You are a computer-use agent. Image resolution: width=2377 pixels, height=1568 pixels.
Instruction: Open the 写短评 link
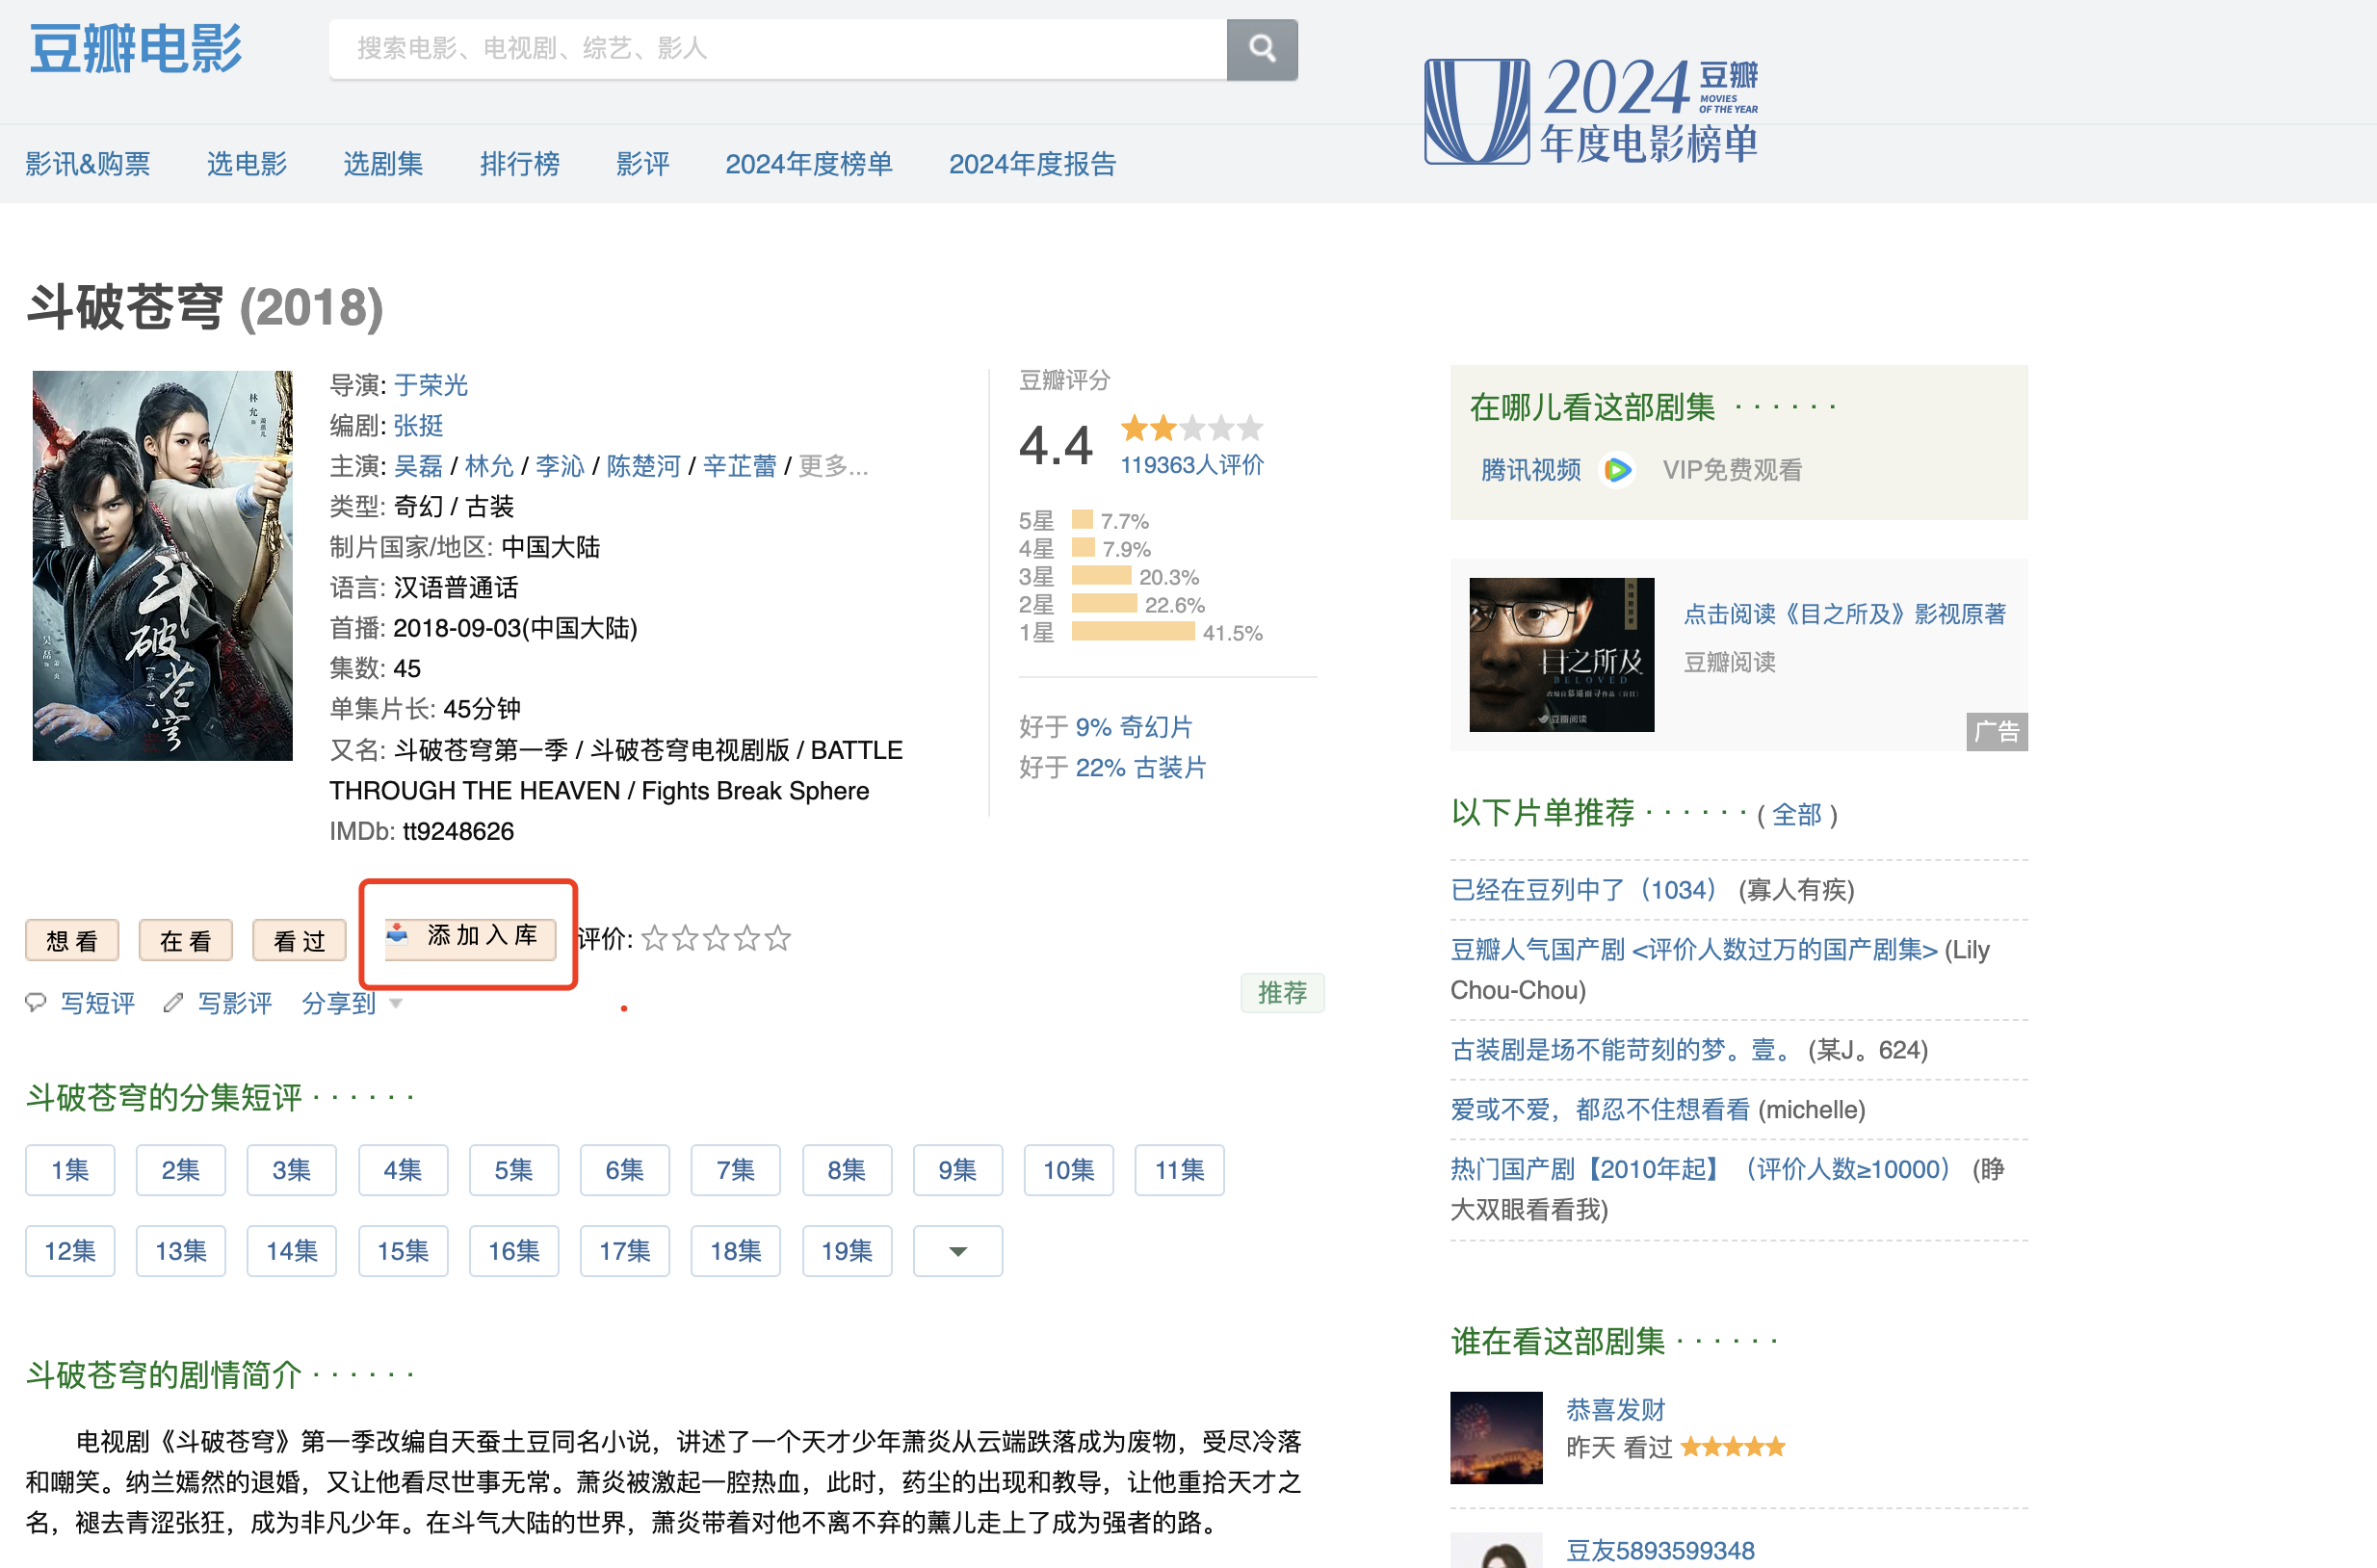tap(98, 1003)
